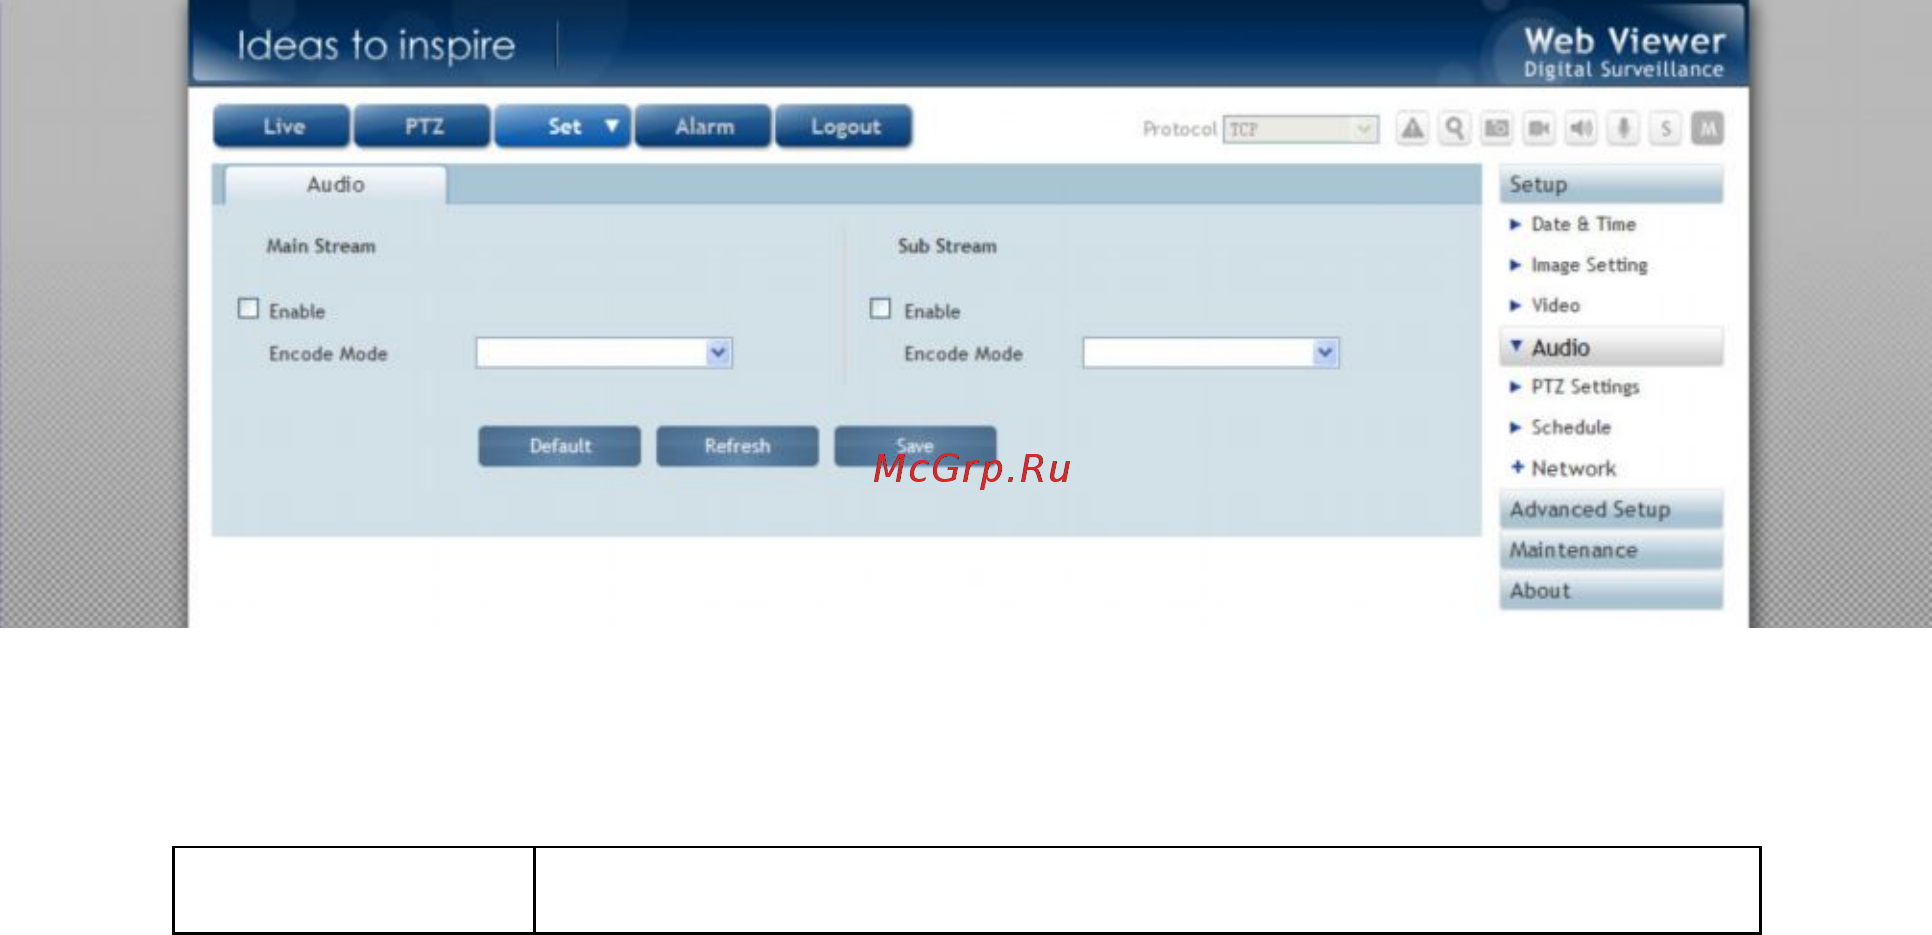
Task: Log out using the Logout button
Action: (x=844, y=126)
